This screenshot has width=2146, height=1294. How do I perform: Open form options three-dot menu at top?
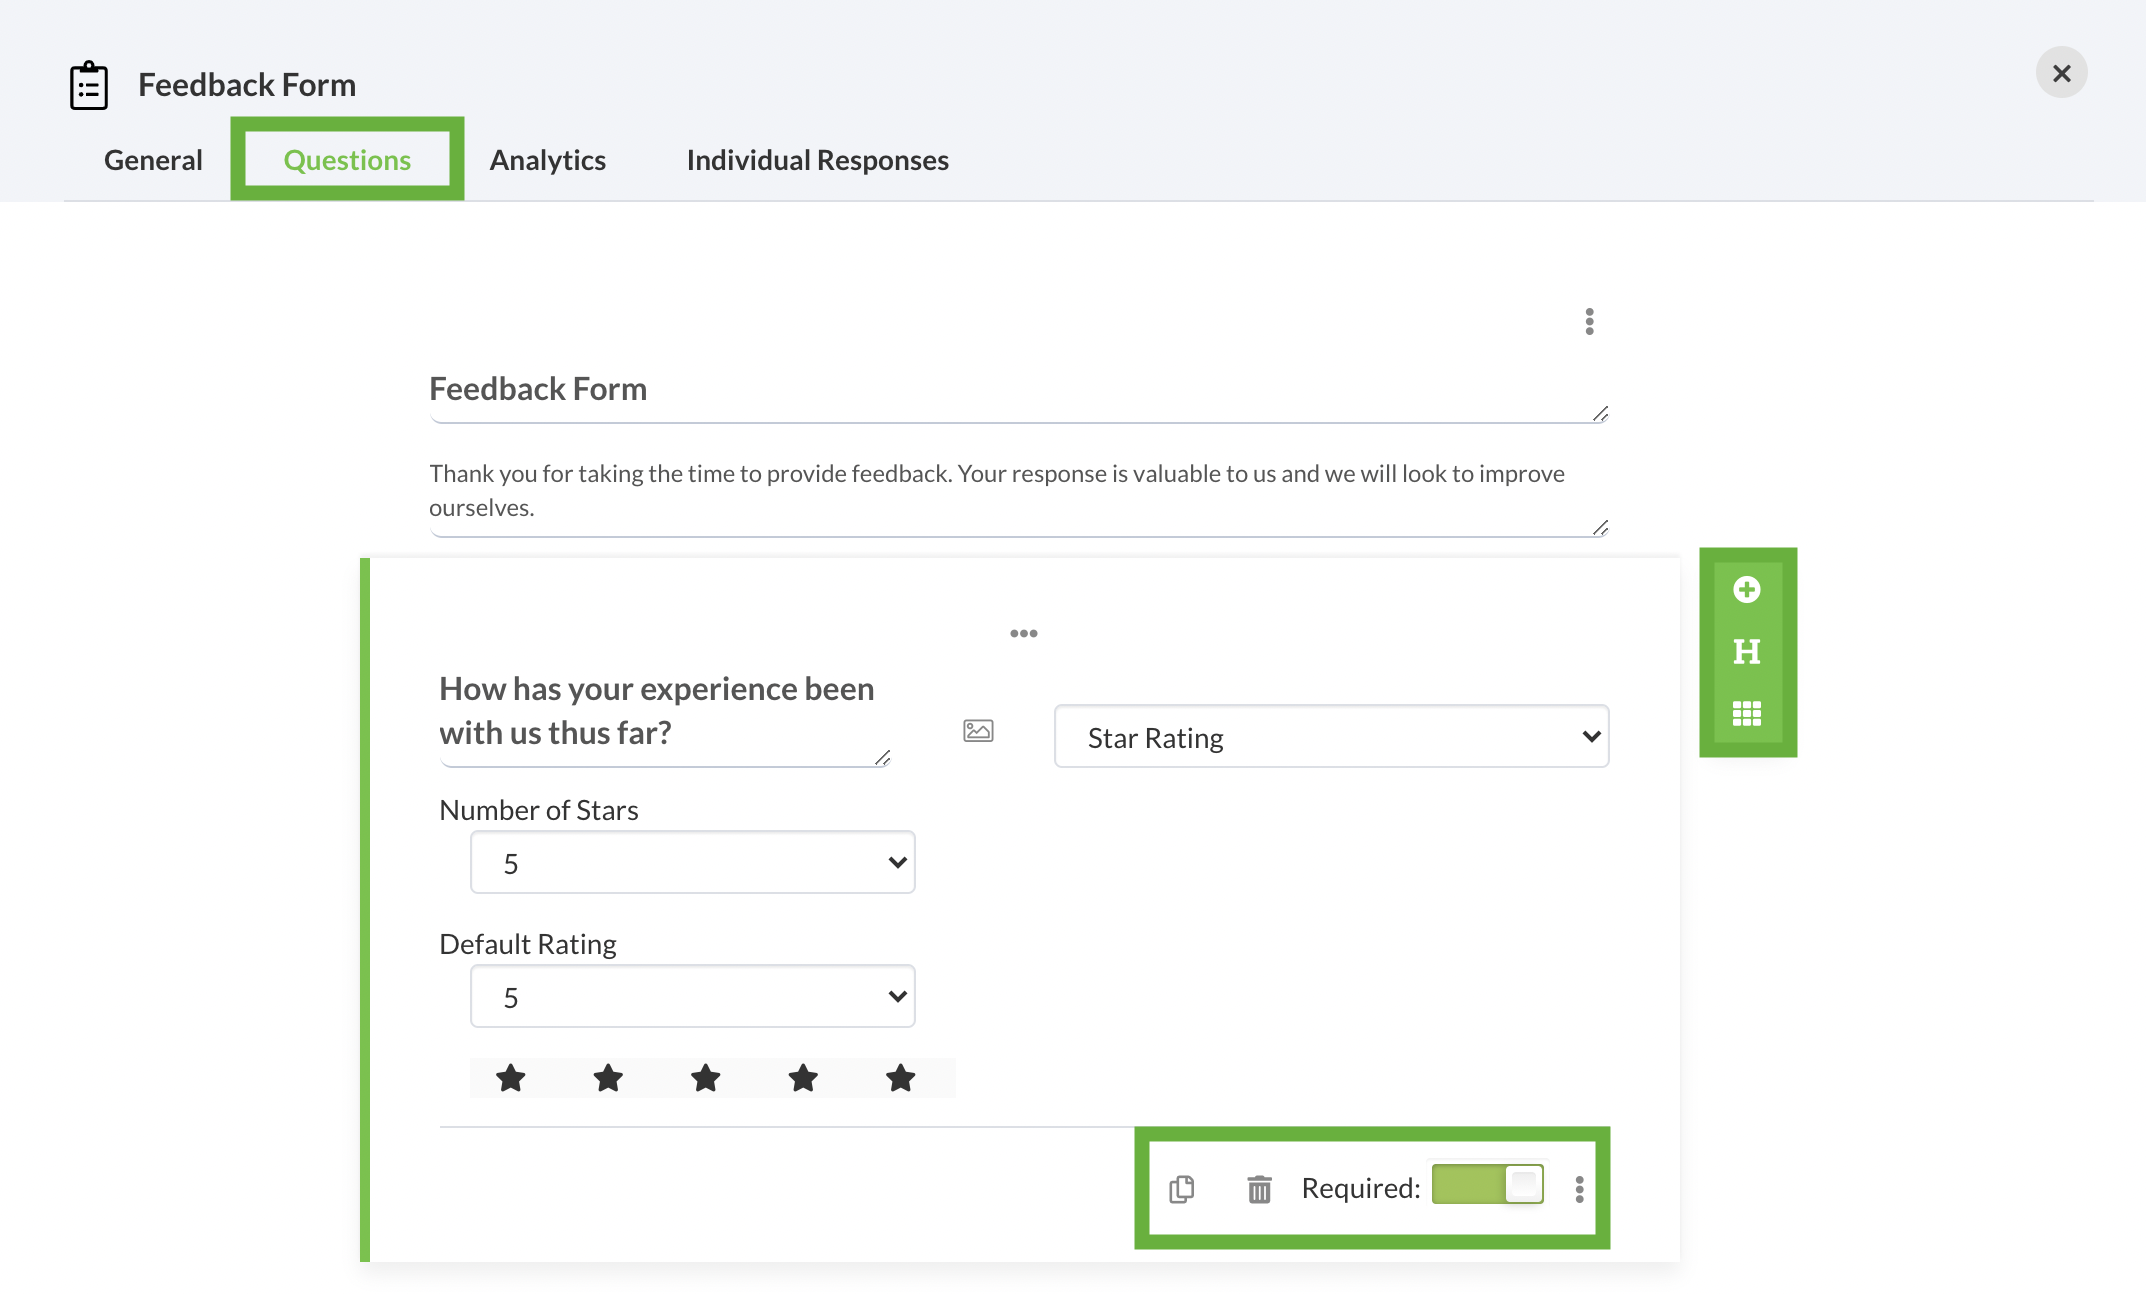click(1589, 322)
